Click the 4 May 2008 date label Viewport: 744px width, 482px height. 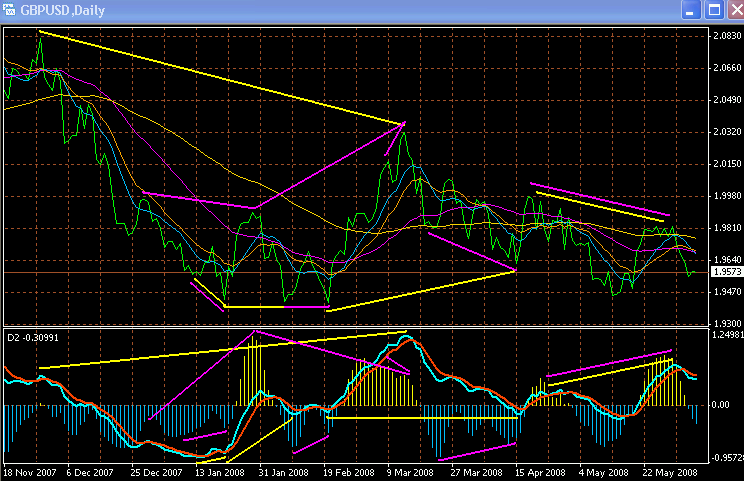click(604, 473)
